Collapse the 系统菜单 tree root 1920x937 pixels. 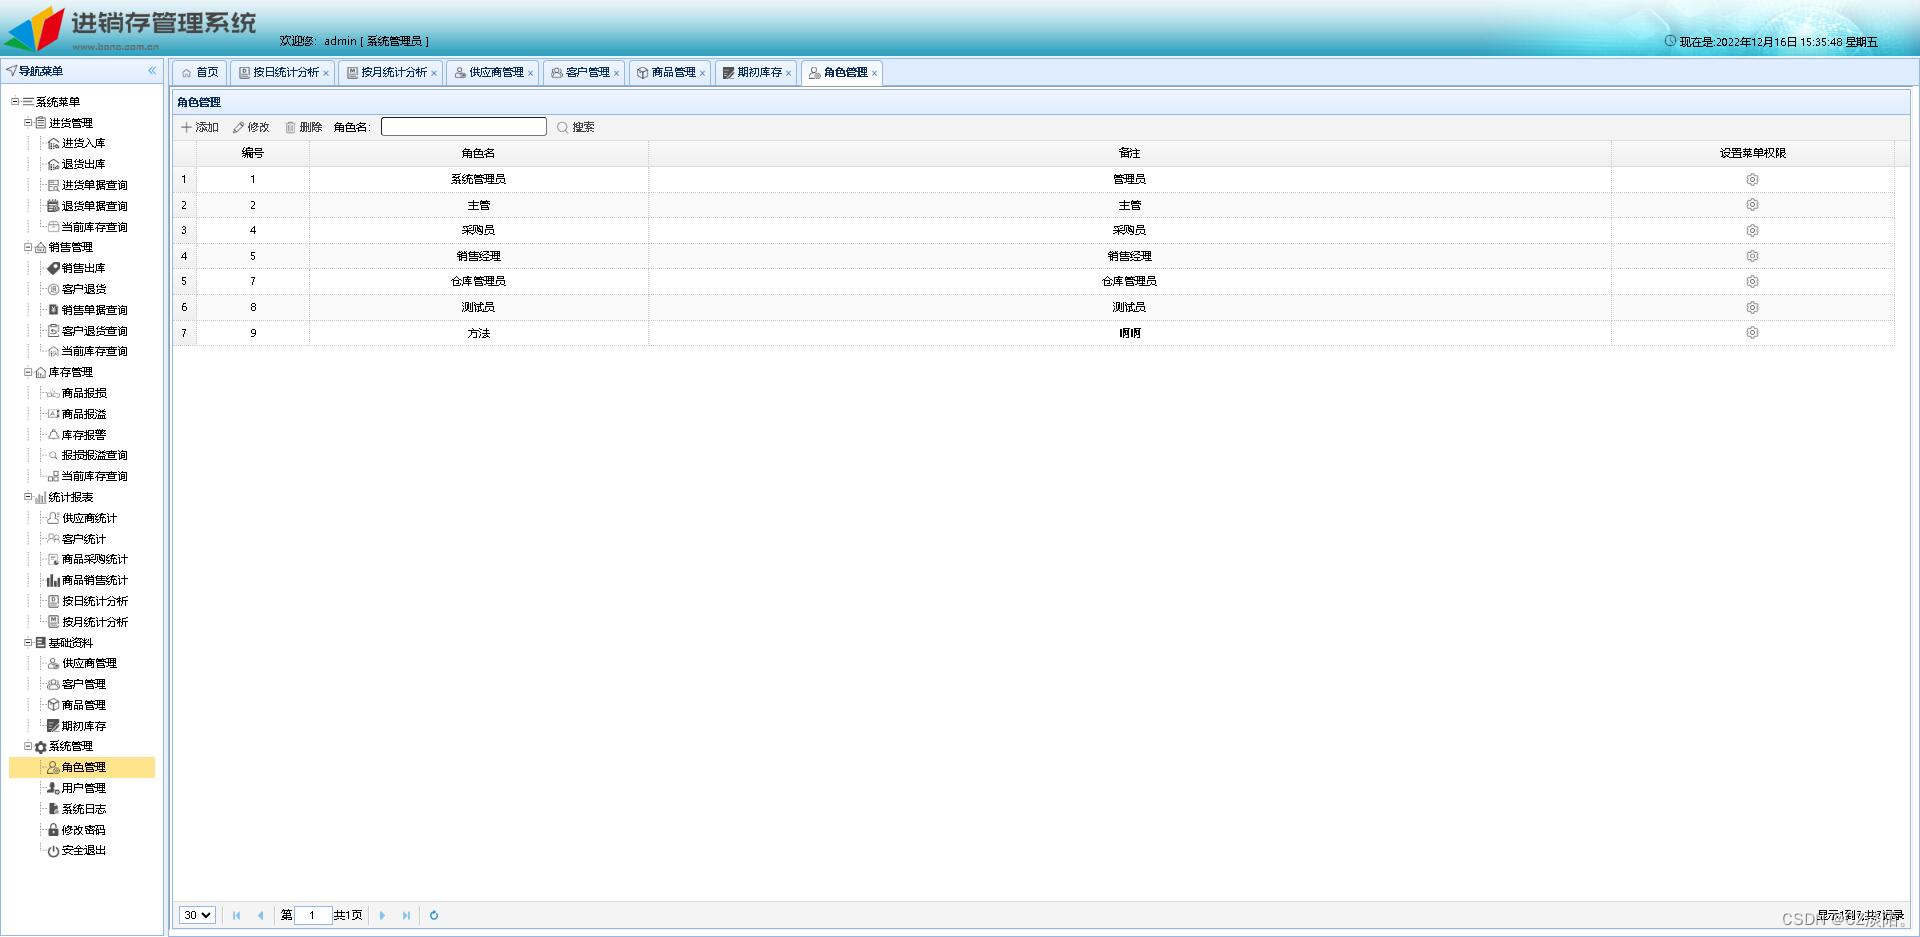coord(15,101)
